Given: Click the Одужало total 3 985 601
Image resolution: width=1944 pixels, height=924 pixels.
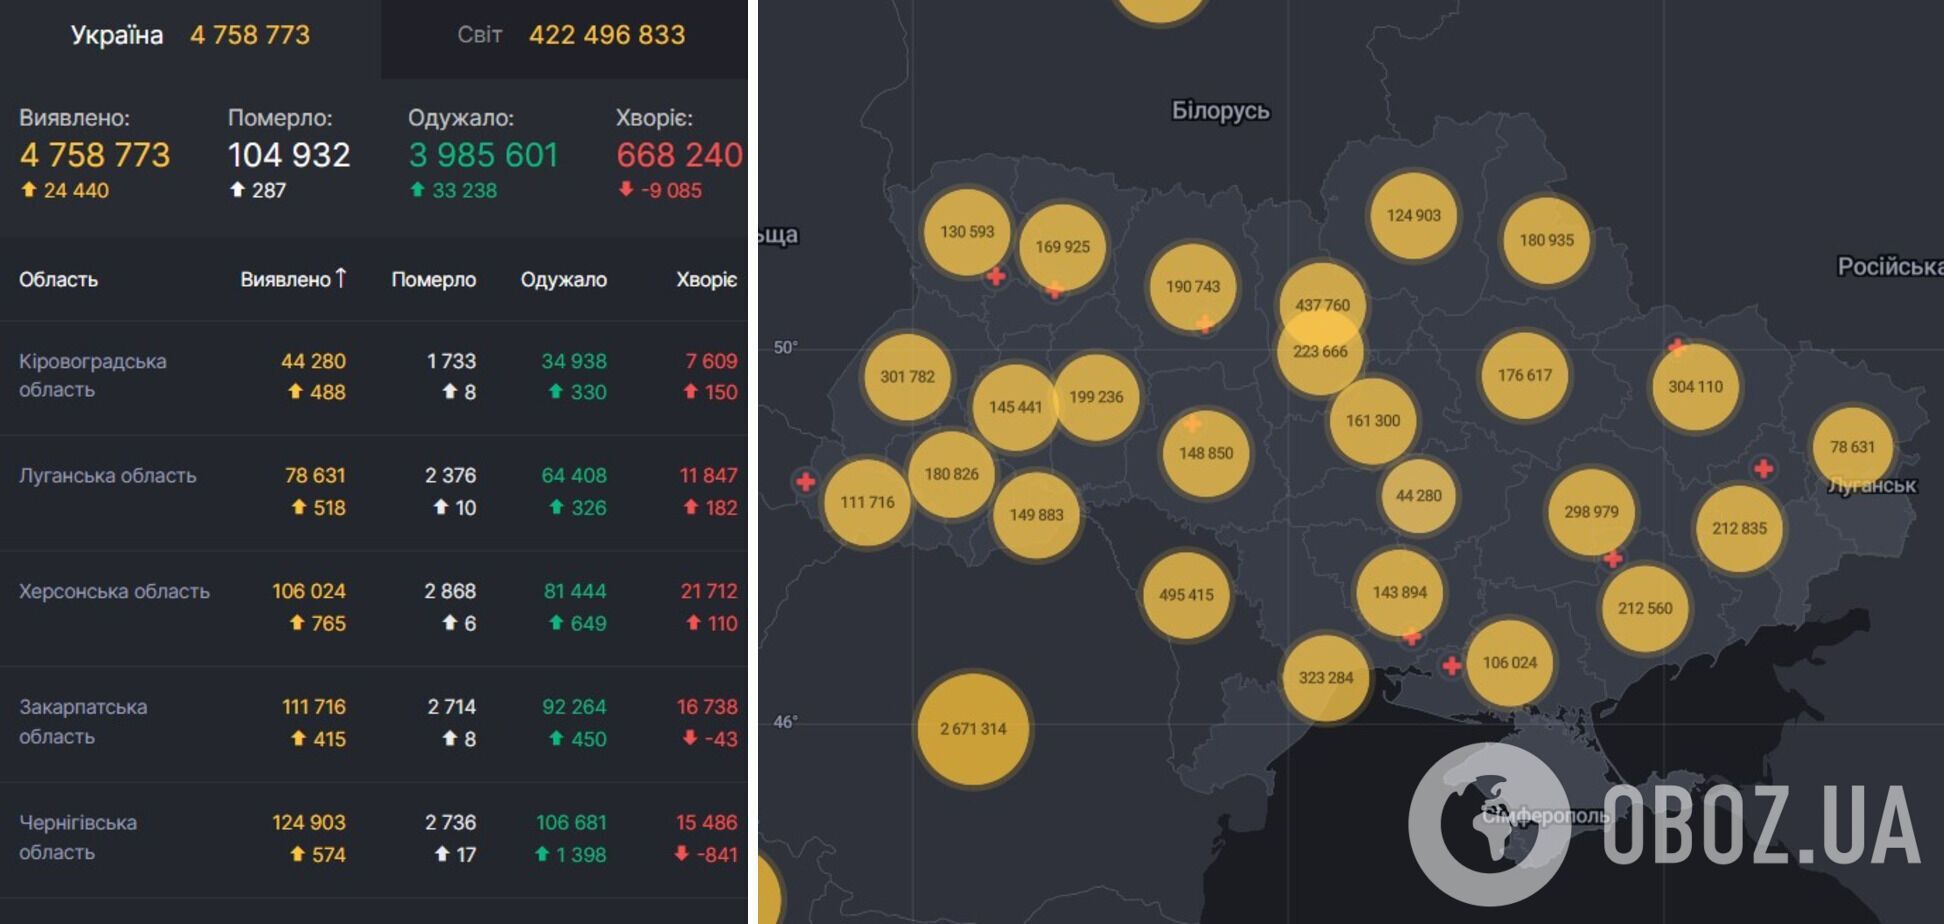Looking at the screenshot, I should 483,155.
